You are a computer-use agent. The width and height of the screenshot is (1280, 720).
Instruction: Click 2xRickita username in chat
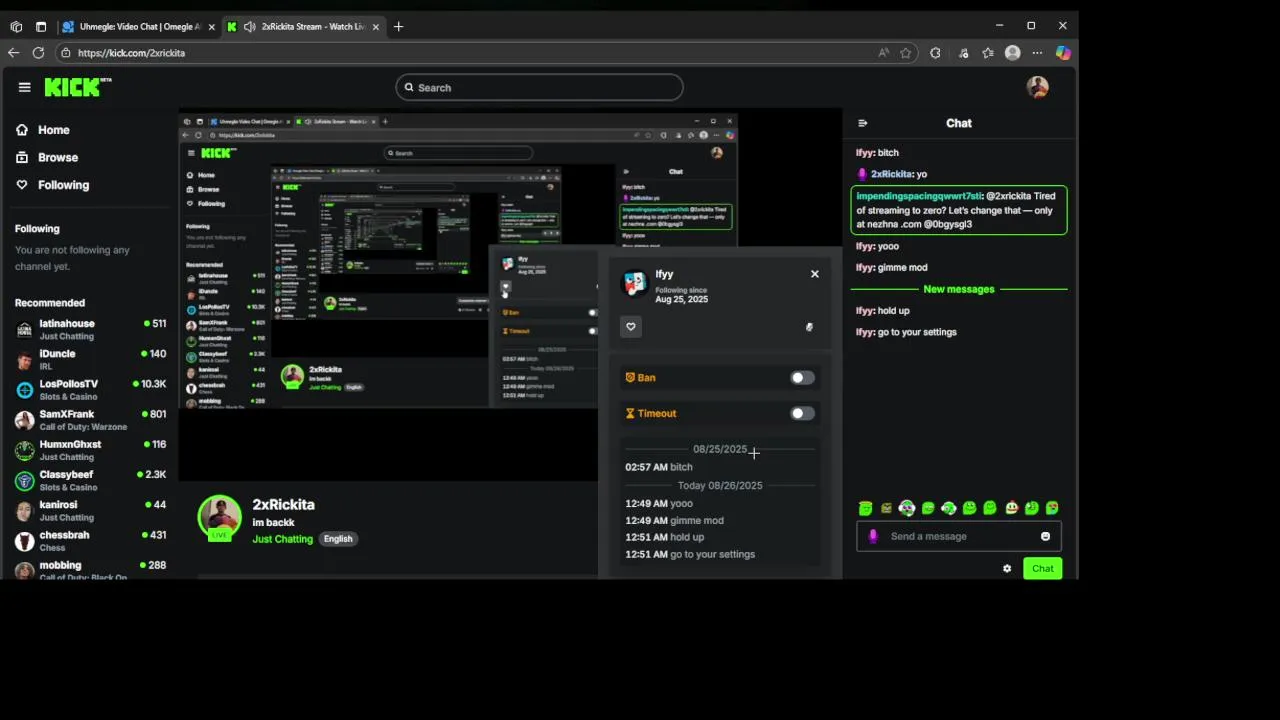[x=892, y=174]
